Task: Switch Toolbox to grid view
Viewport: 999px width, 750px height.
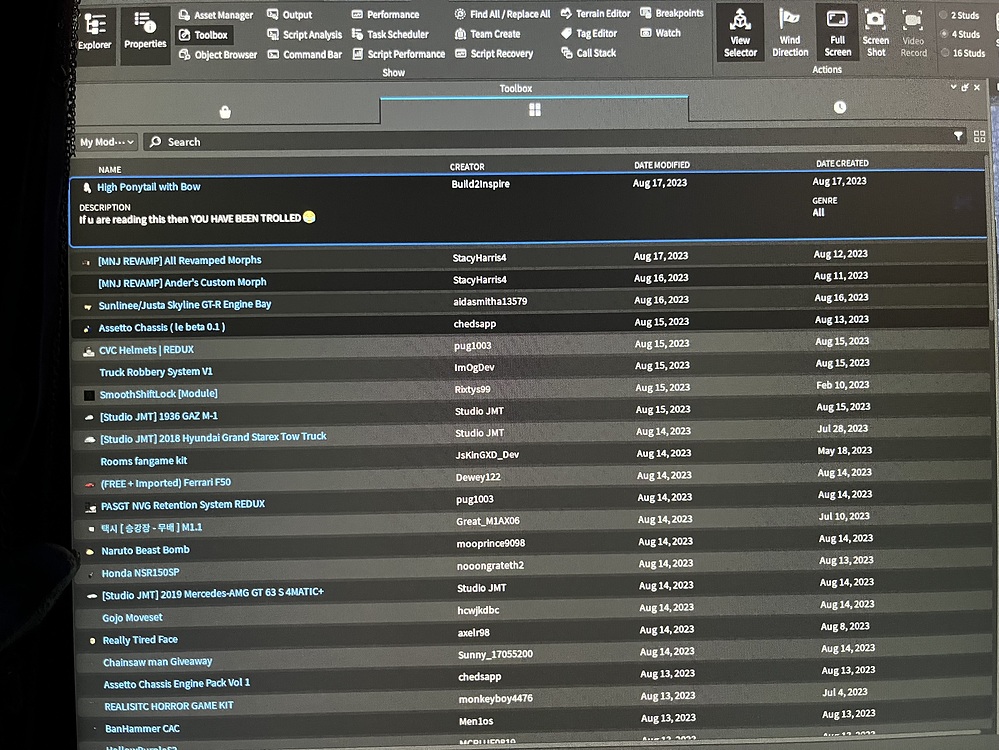Action: [x=979, y=136]
